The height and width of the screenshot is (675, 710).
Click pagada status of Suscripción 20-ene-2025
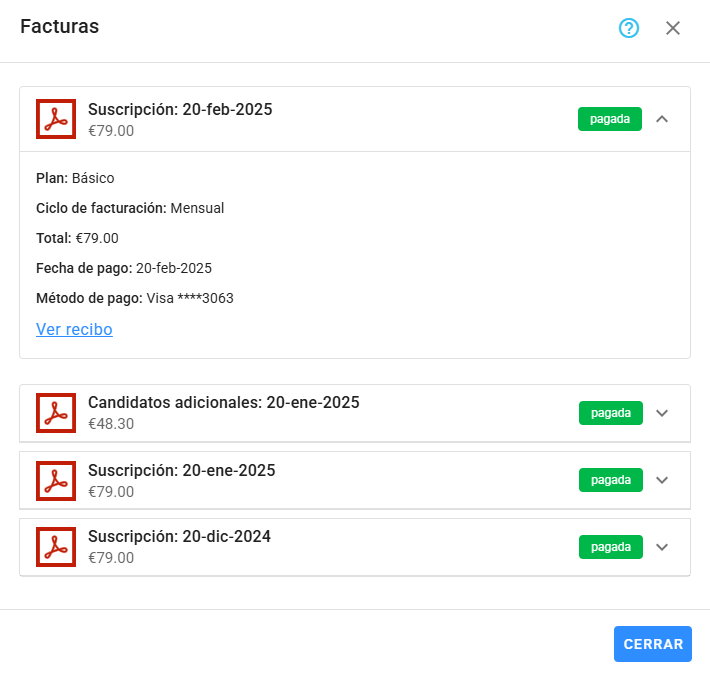coord(610,480)
